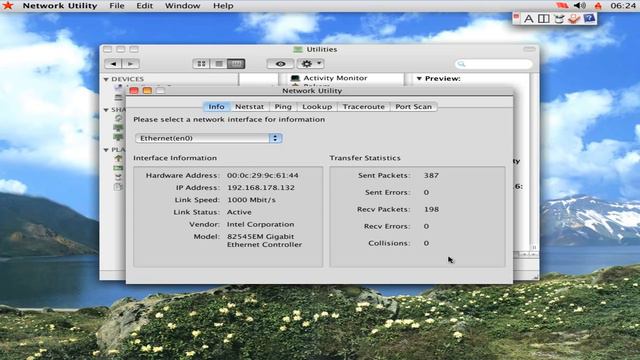This screenshot has width=640, height=360.
Task: Click the hardware address 00:0c:29:9c:61:44
Action: tap(263, 176)
